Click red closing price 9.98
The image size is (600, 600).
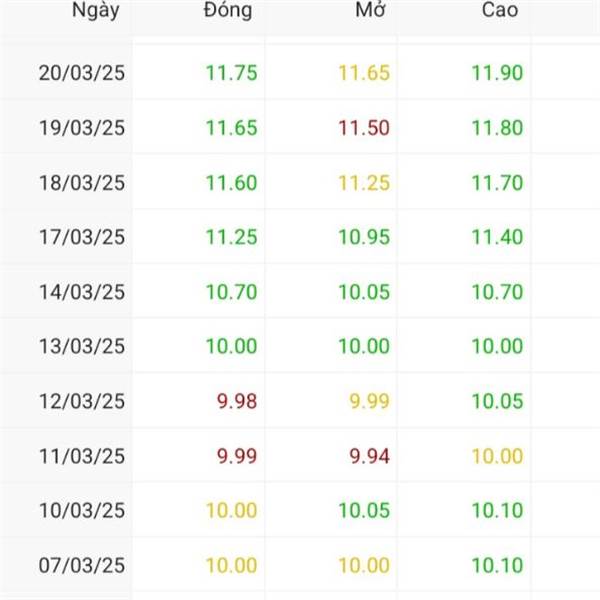coord(237,401)
